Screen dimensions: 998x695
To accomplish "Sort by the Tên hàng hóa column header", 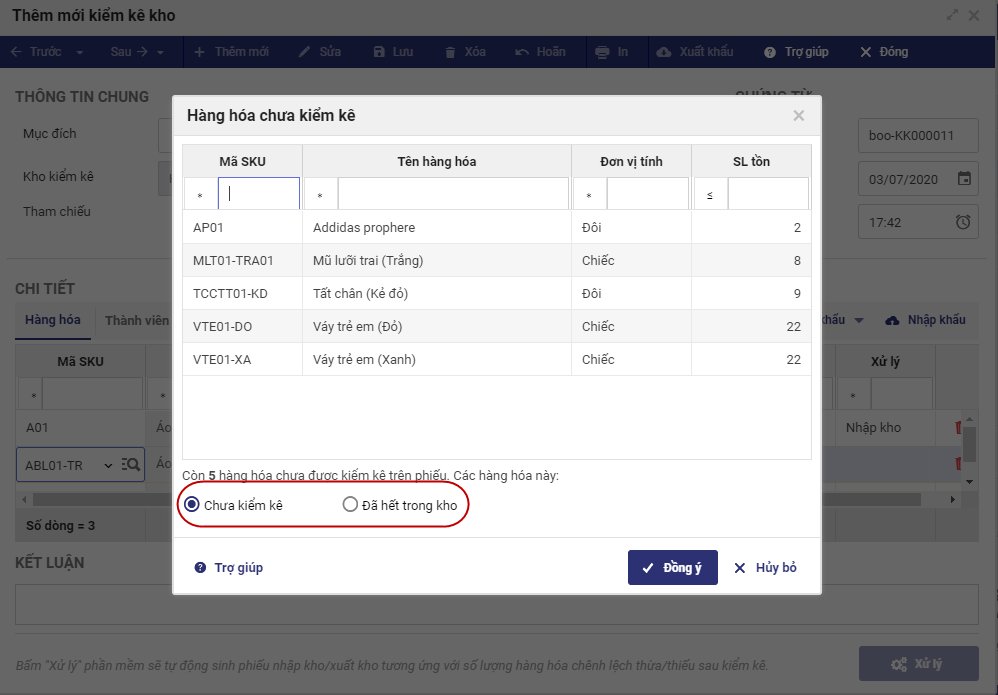I will coord(437,162).
